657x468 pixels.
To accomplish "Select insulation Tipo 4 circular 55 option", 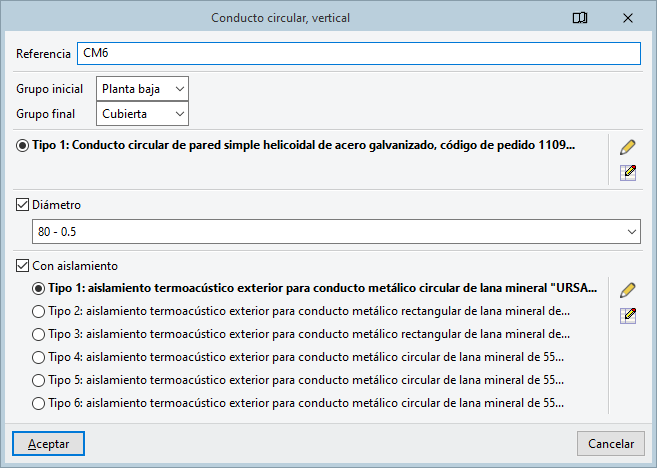I will click(x=39, y=356).
